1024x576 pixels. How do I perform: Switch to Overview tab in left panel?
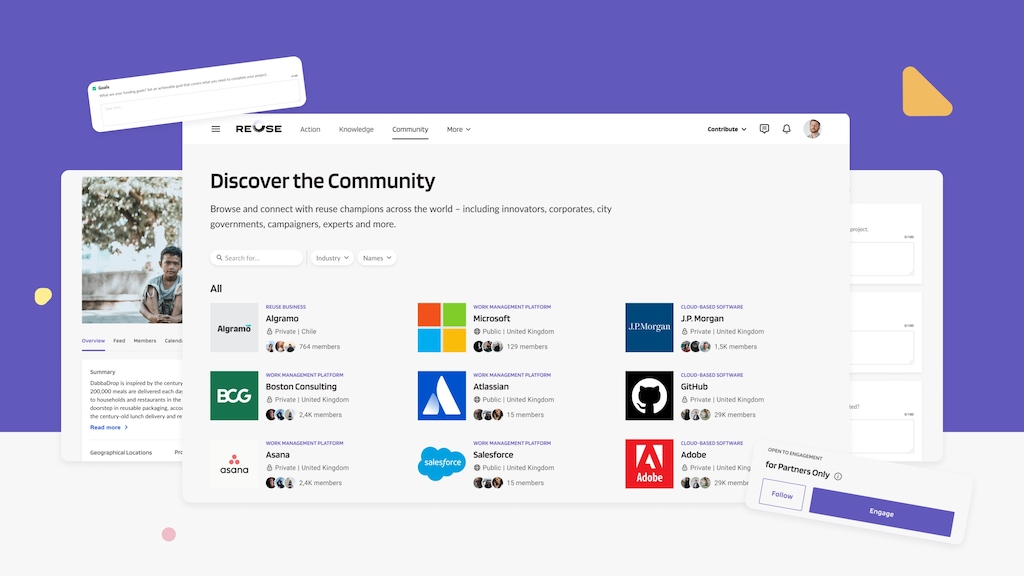[x=93, y=341]
